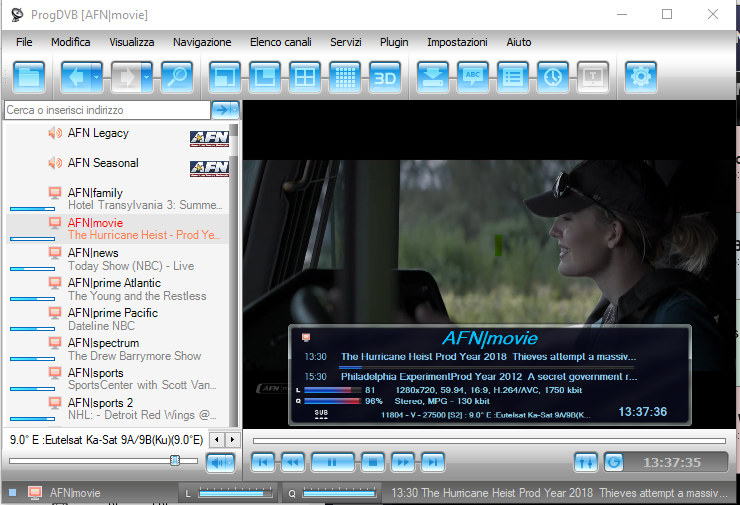Image resolution: width=740 pixels, height=505 pixels.
Task: Open the Visualizza menu
Action: pyautogui.click(x=132, y=42)
